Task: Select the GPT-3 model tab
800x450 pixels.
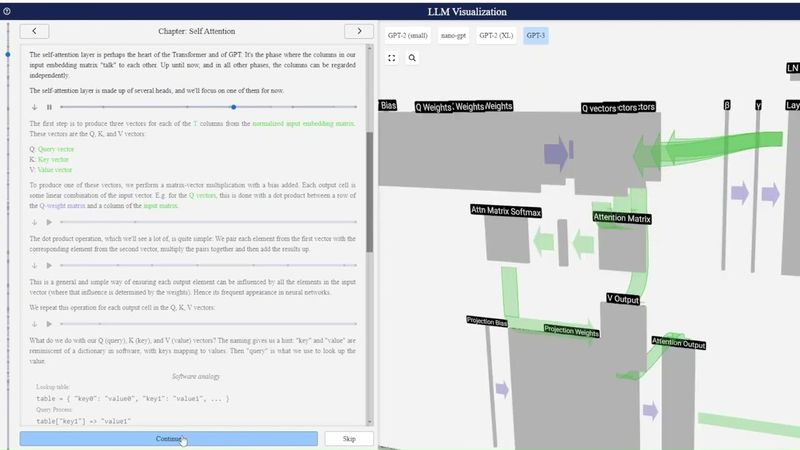Action: (536, 36)
